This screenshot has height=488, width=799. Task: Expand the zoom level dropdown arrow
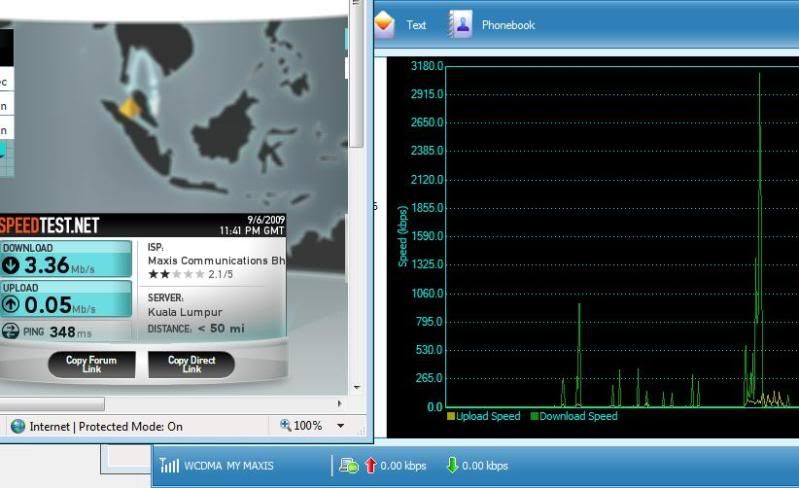coord(340,426)
